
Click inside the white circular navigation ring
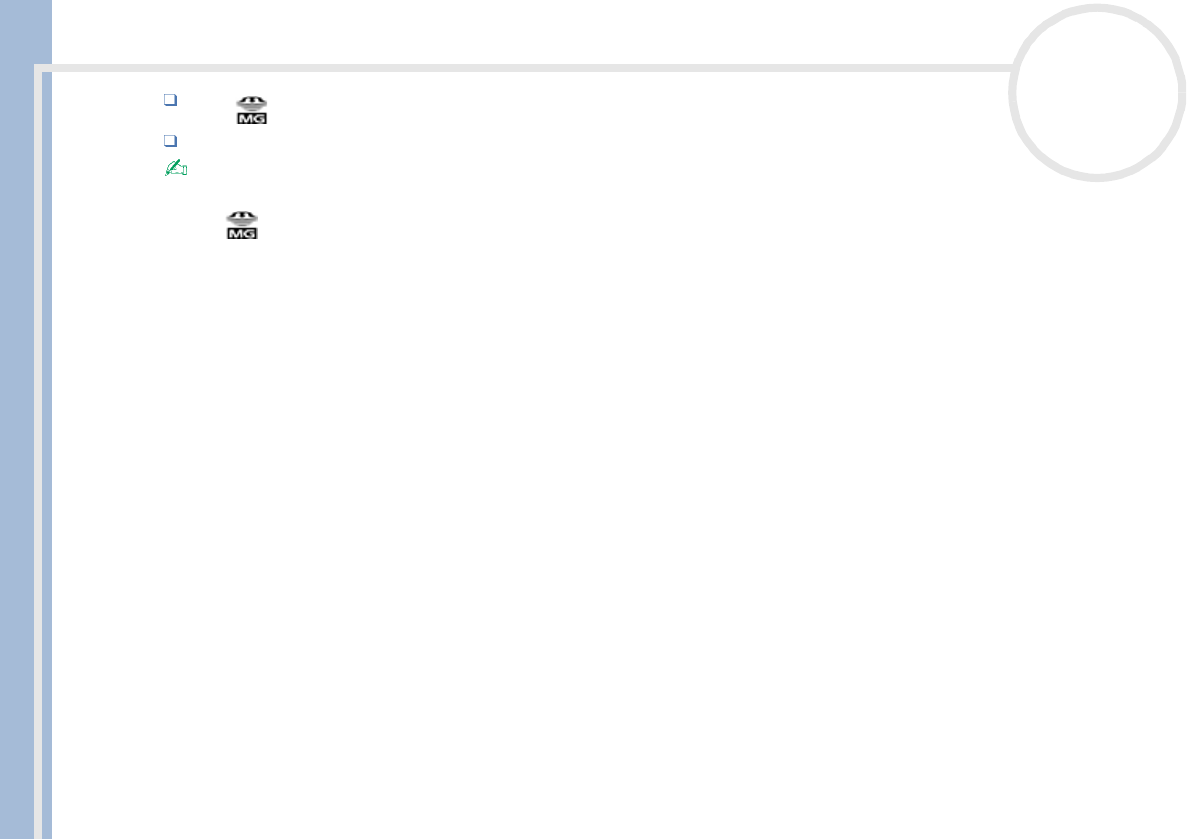tap(1097, 92)
